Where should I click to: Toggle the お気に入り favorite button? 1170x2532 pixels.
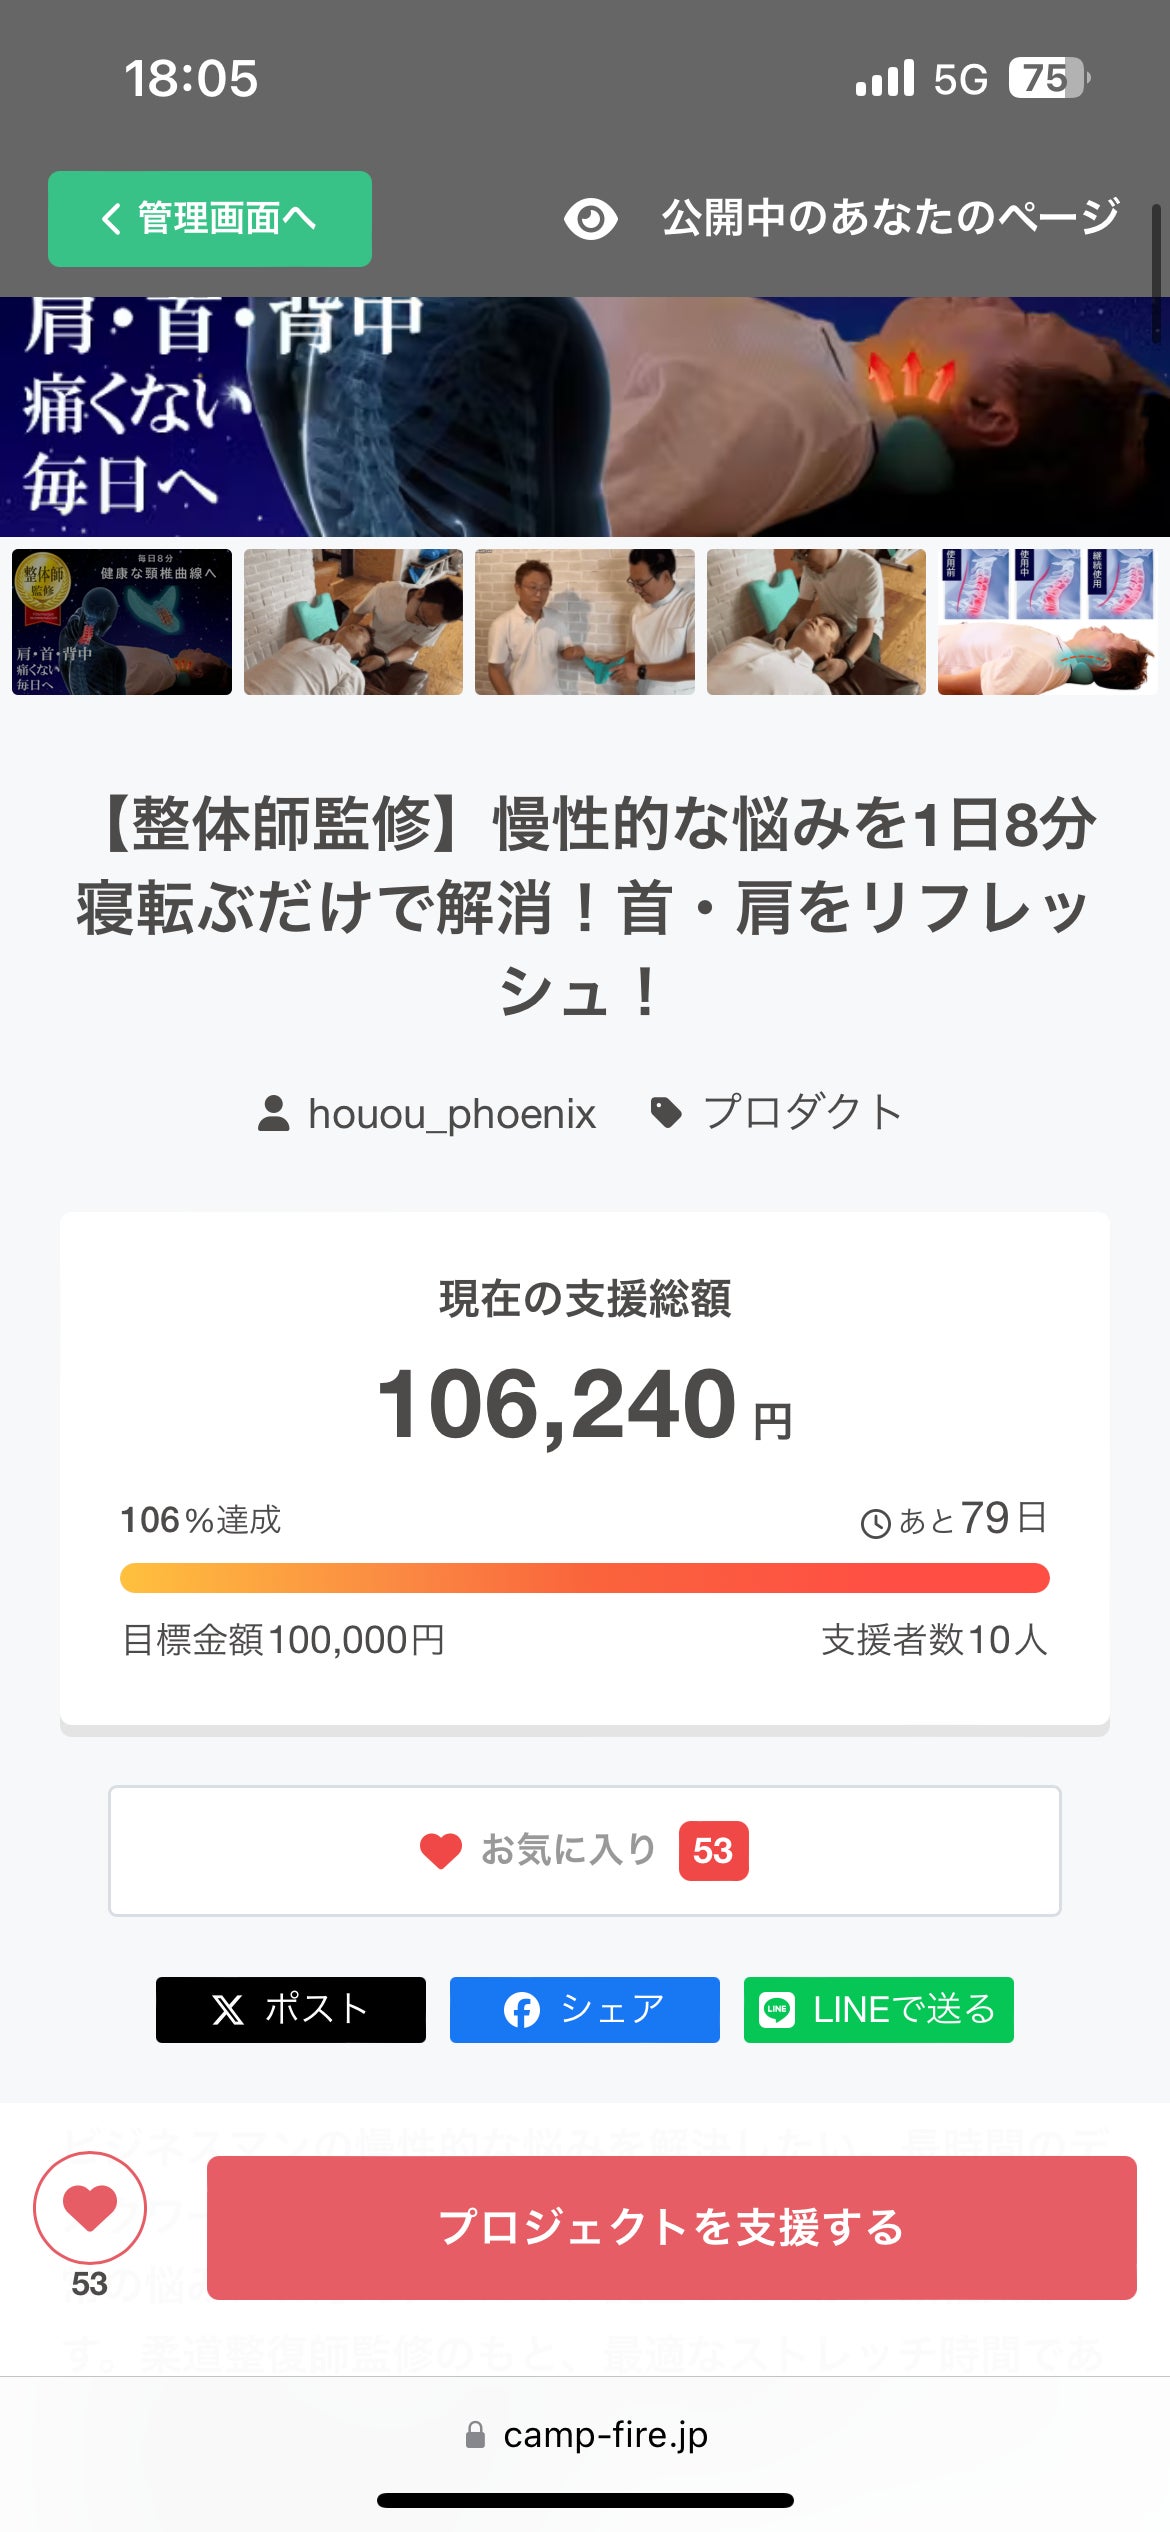(584, 1851)
